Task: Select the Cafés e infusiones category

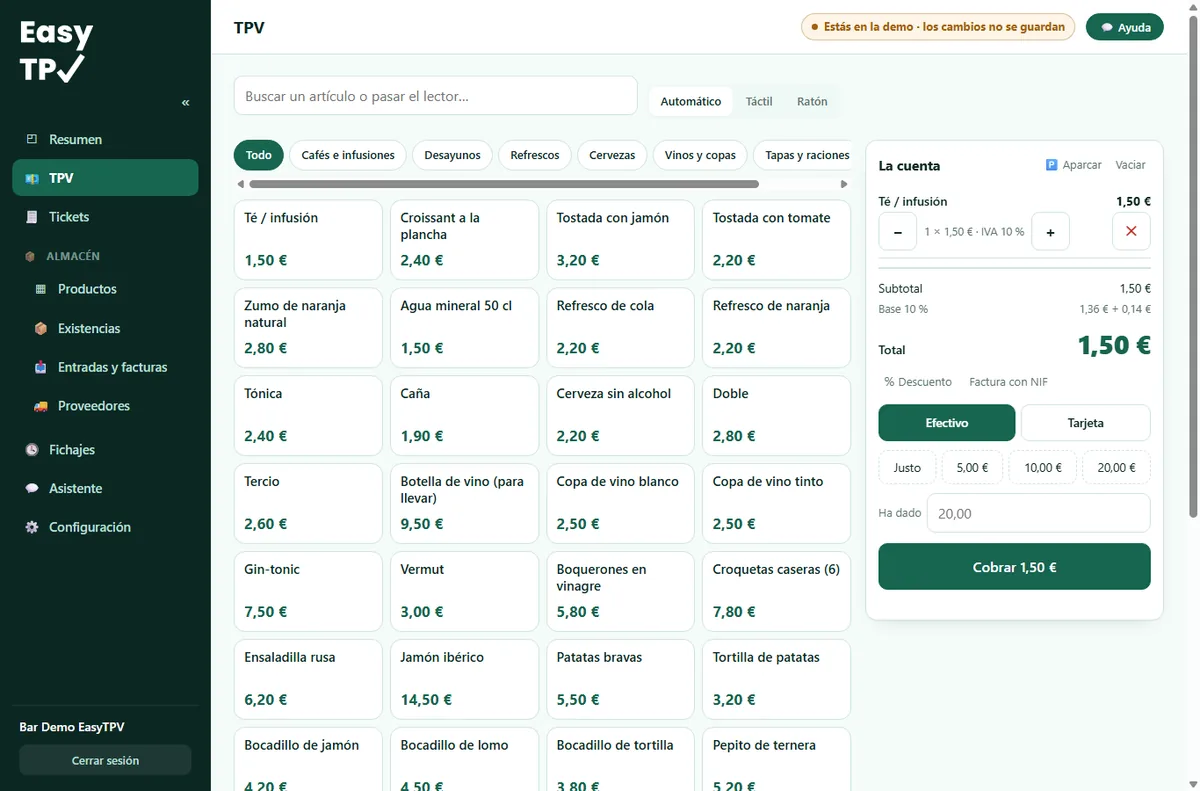Action: pyautogui.click(x=348, y=155)
